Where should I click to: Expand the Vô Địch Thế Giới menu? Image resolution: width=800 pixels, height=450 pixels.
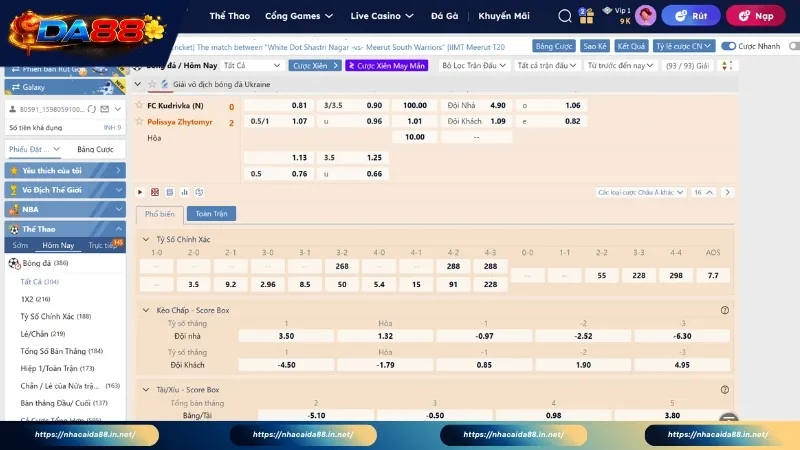click(65, 190)
